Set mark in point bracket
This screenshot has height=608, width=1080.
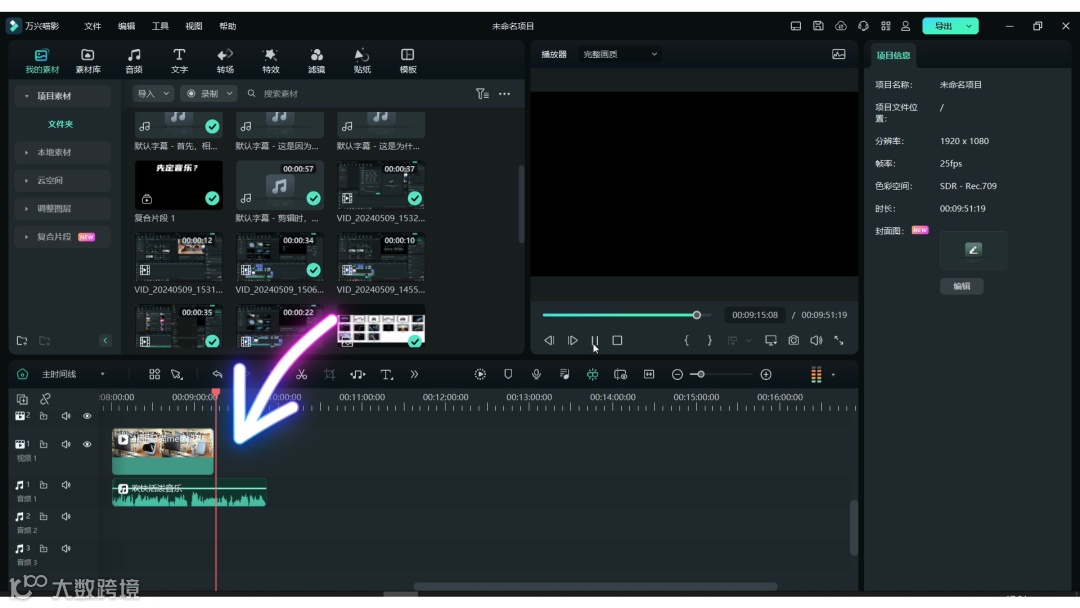pos(686,340)
